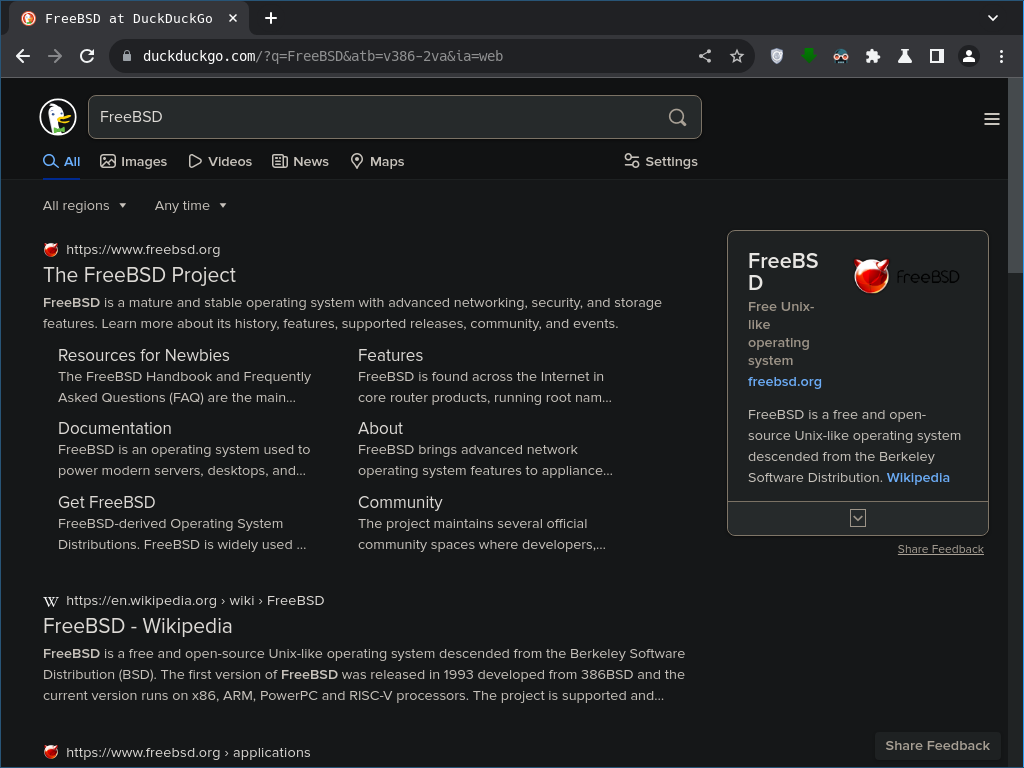1024x768 pixels.
Task: Click the Wikipedia favicon in search results
Action: [x=50, y=600]
